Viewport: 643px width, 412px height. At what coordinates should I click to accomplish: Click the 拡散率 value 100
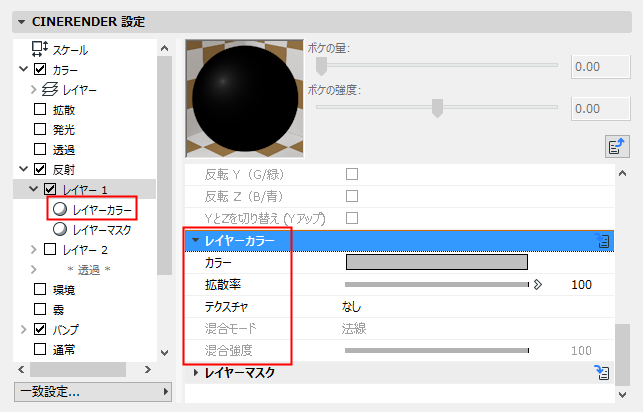[581, 285]
